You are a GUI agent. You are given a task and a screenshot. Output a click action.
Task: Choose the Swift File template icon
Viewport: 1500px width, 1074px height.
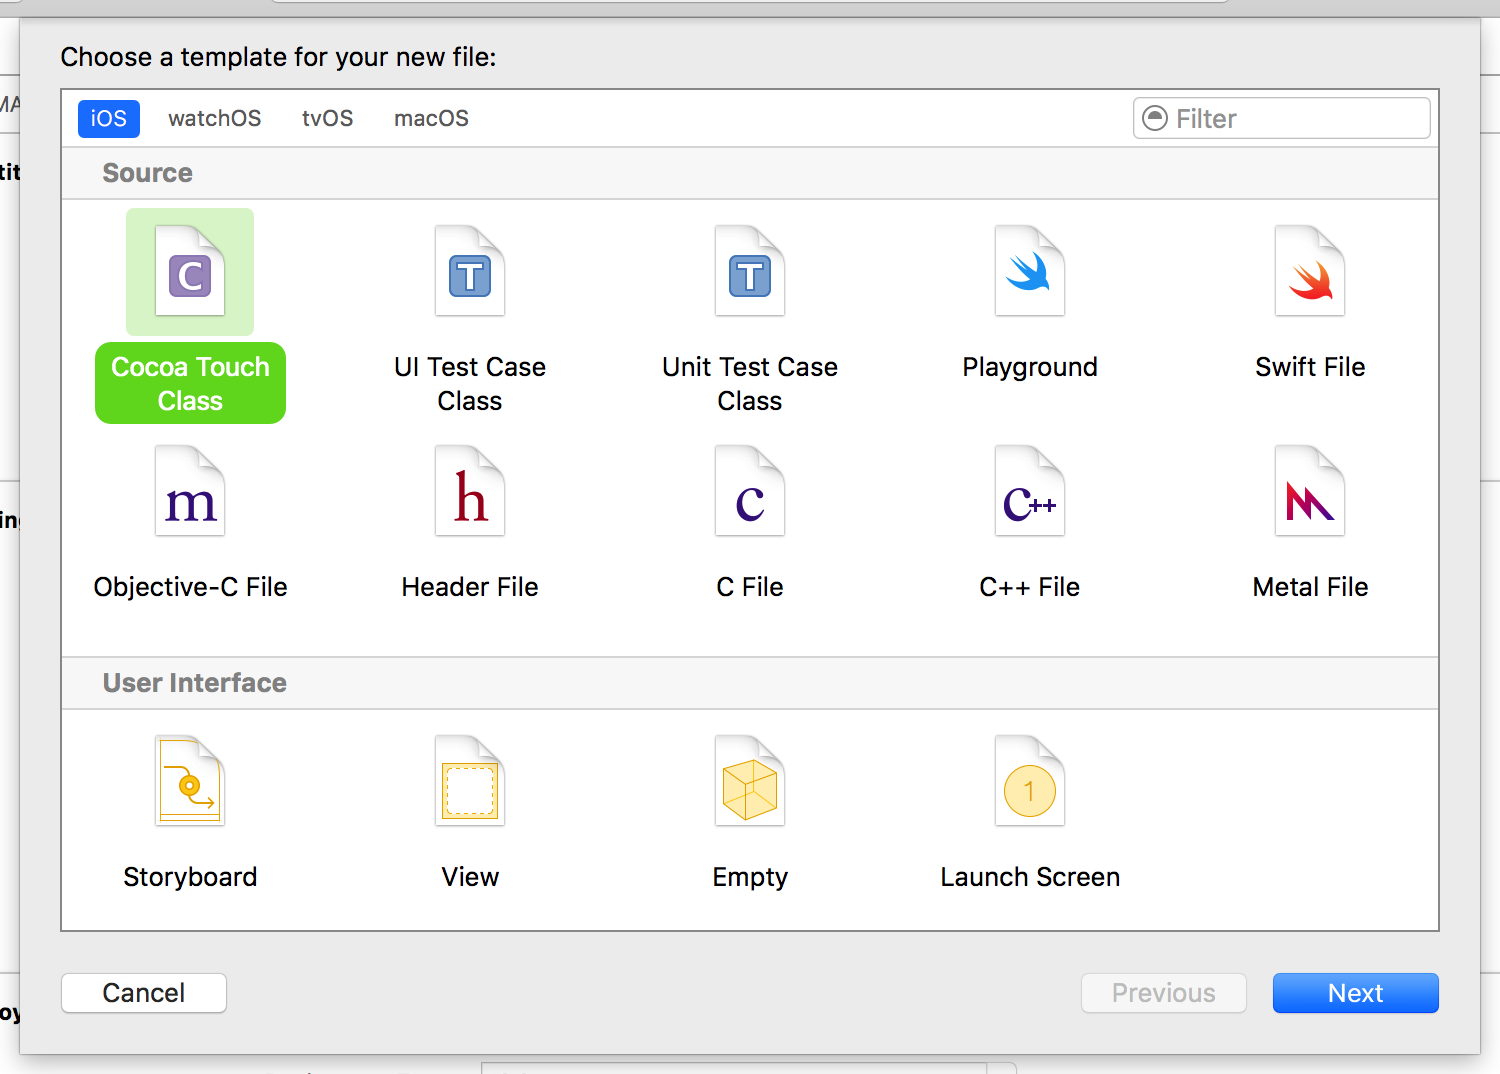click(1310, 272)
